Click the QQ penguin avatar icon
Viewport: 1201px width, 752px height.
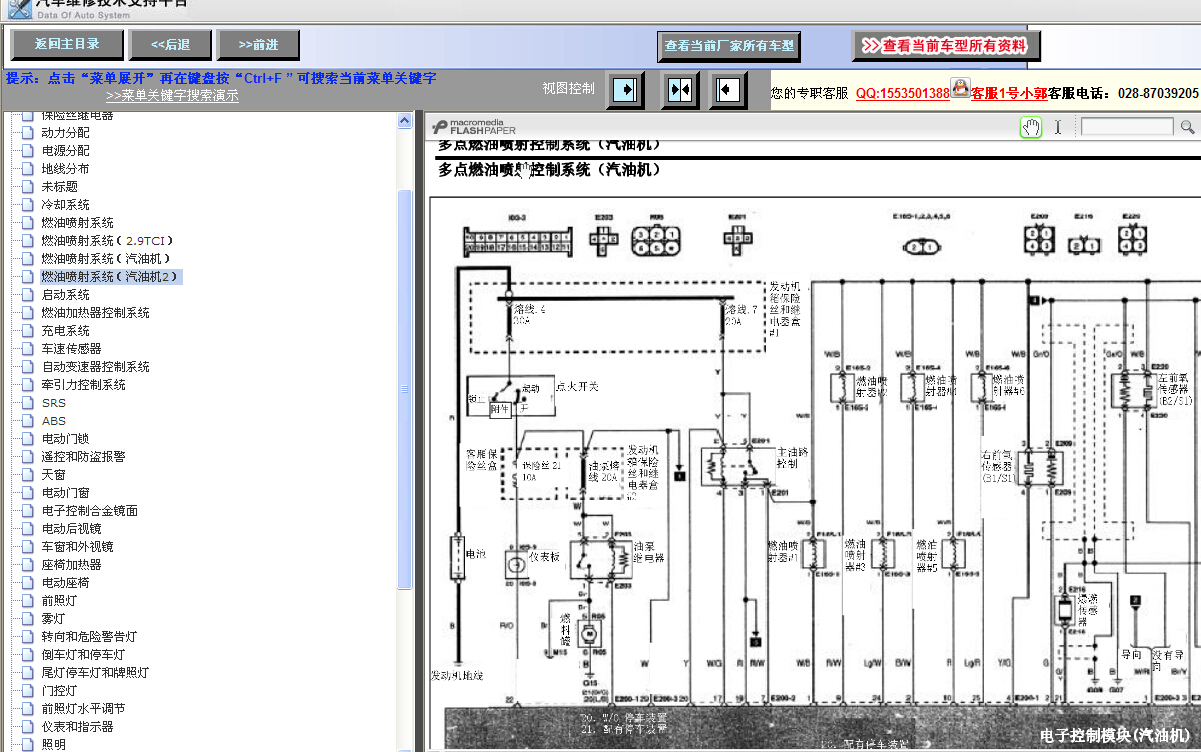(960, 89)
